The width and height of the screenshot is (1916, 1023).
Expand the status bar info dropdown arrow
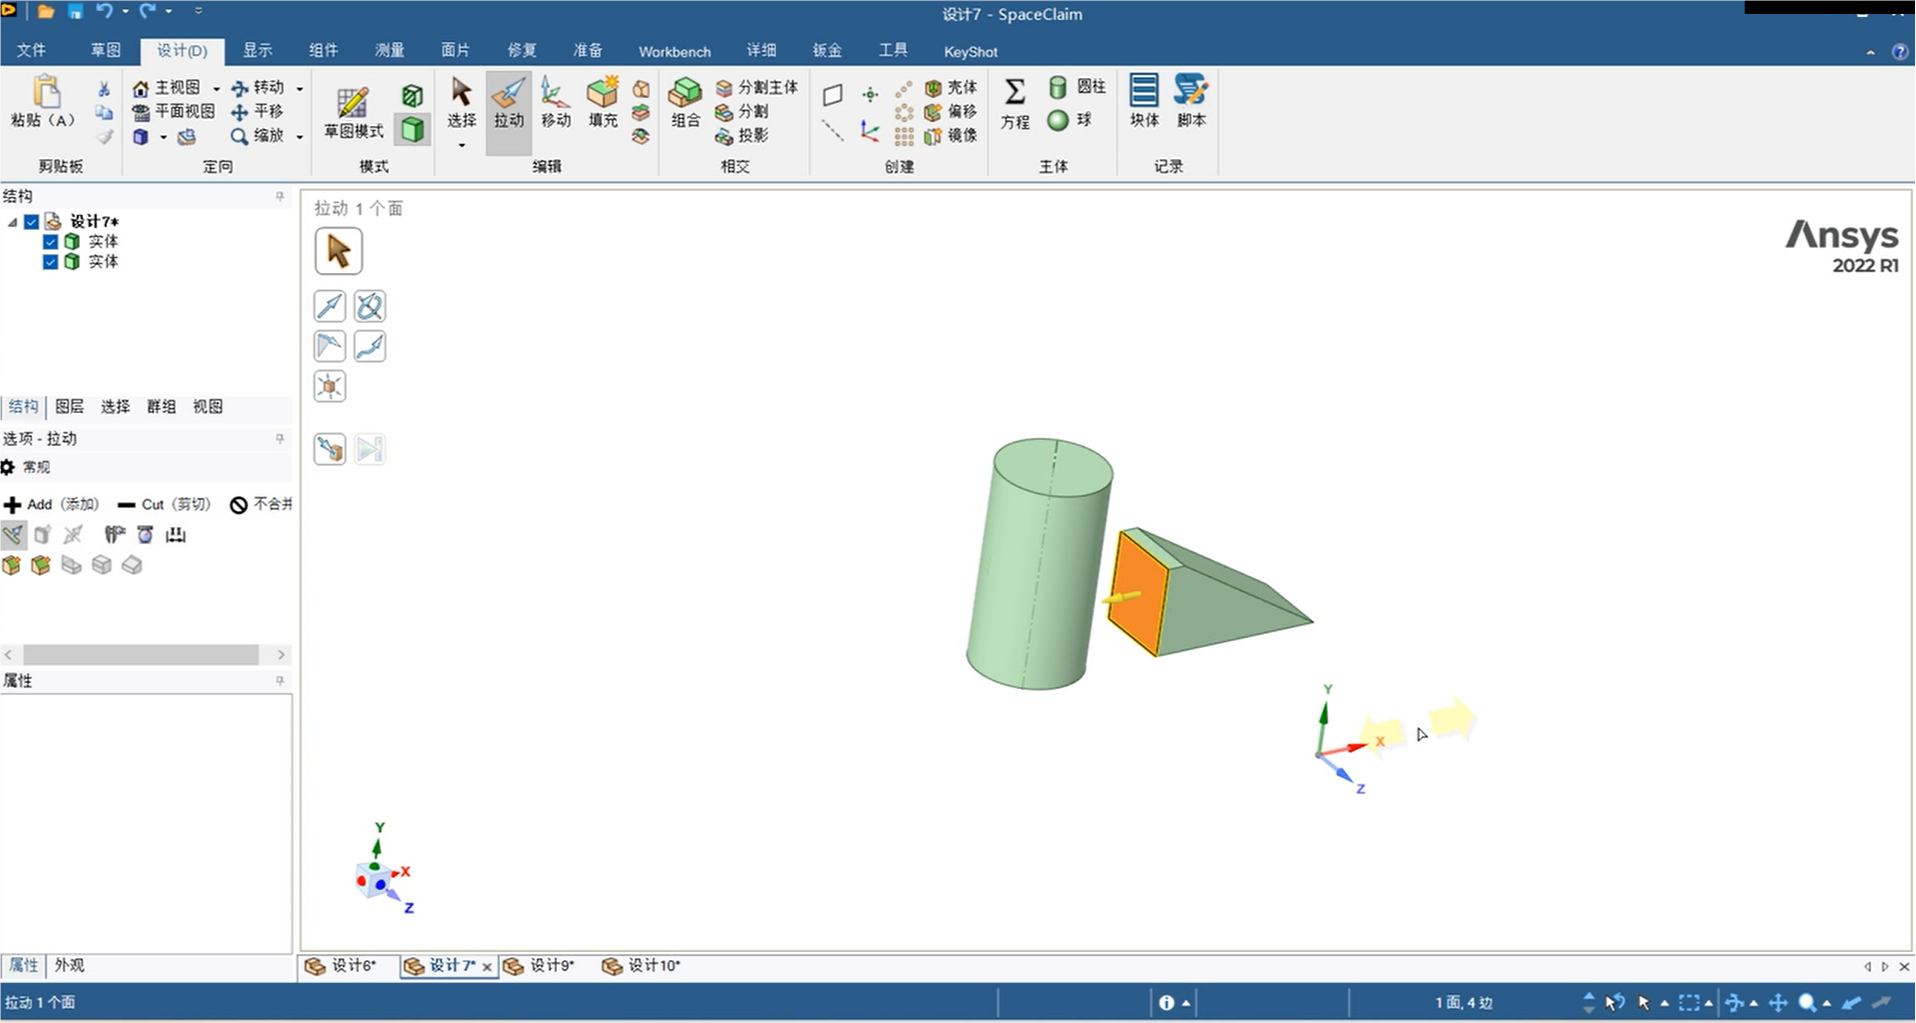click(x=1187, y=1003)
